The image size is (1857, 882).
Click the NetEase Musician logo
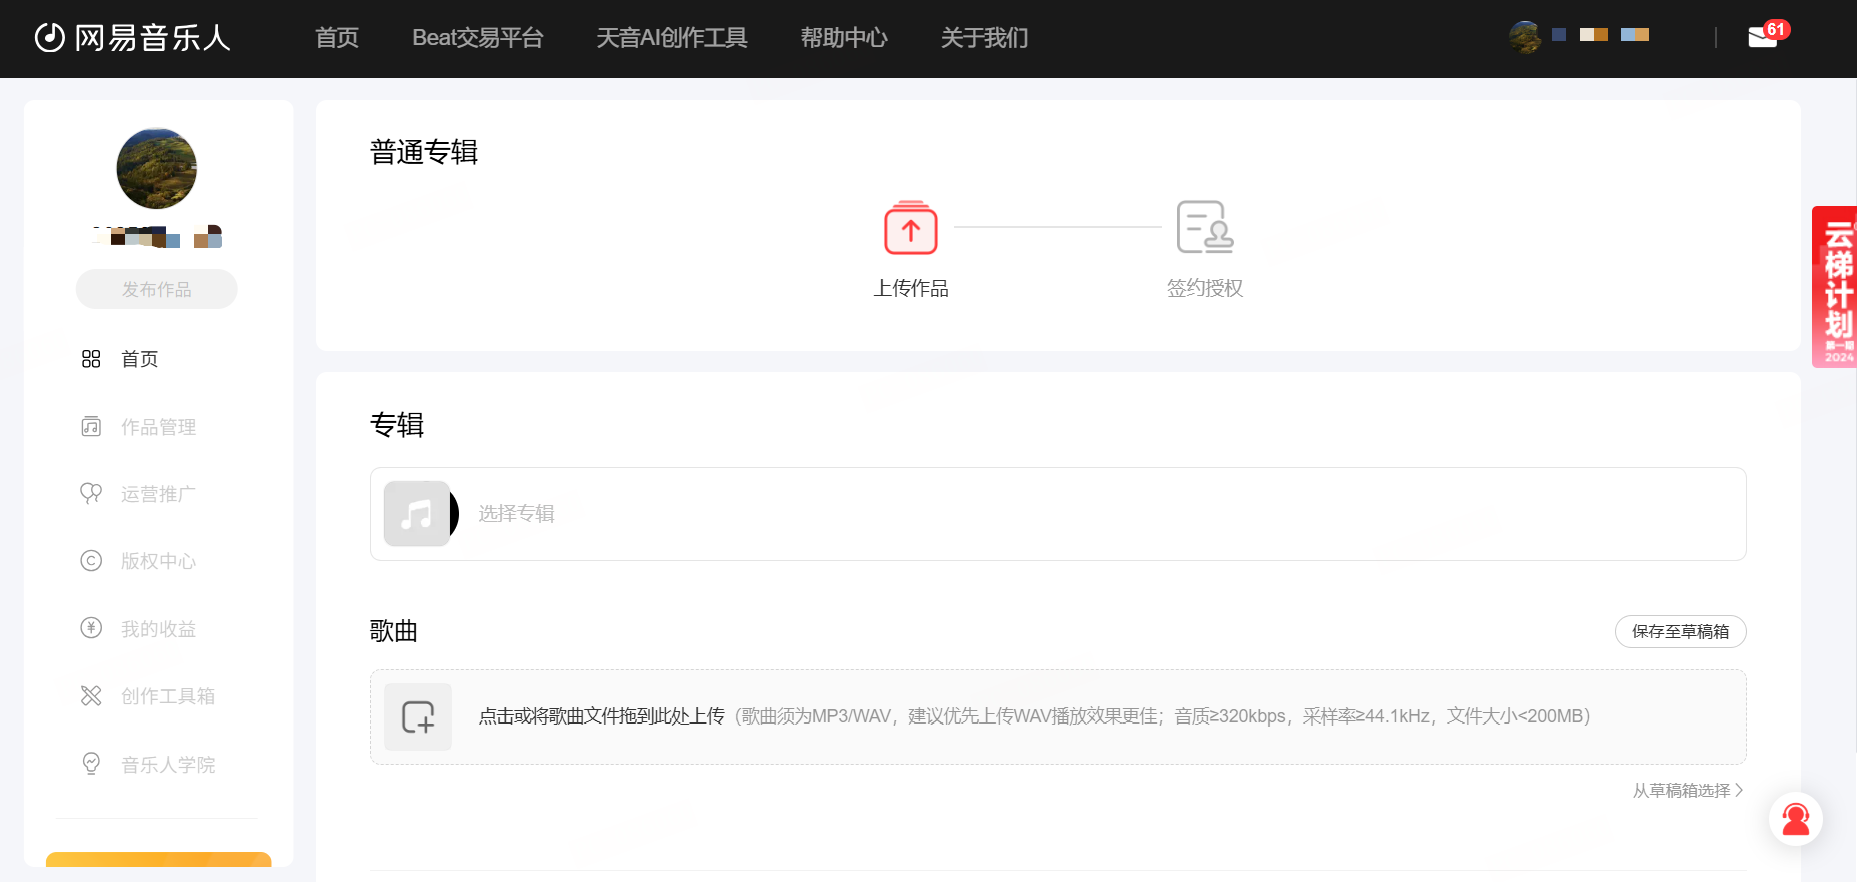click(x=133, y=38)
